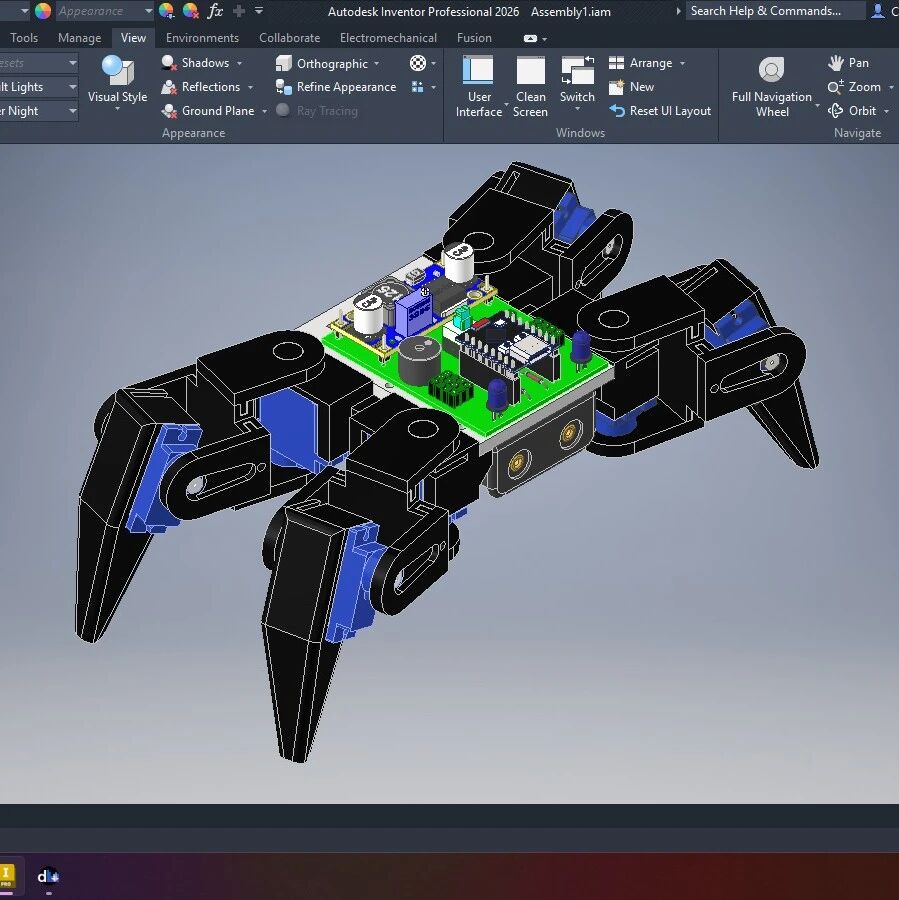
Task: Click the Arrange windows icon
Action: [x=616, y=63]
